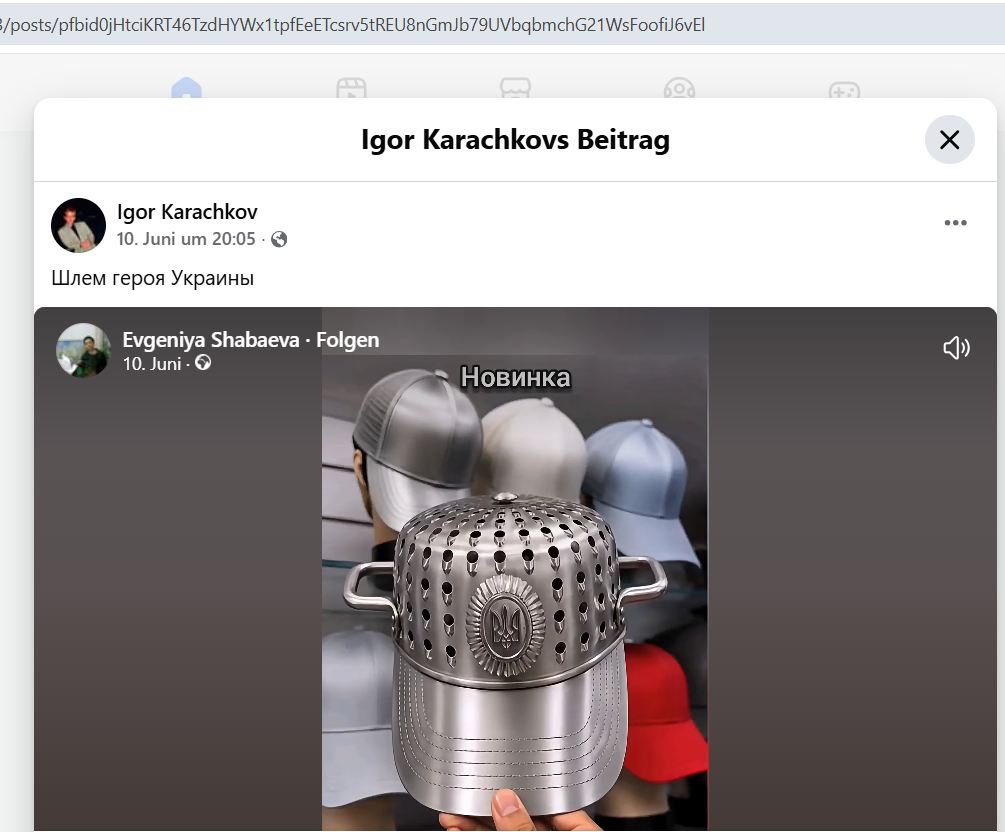Close Igor Karachkov's post dialog
Viewport: 1005px width, 832px height.
949,140
